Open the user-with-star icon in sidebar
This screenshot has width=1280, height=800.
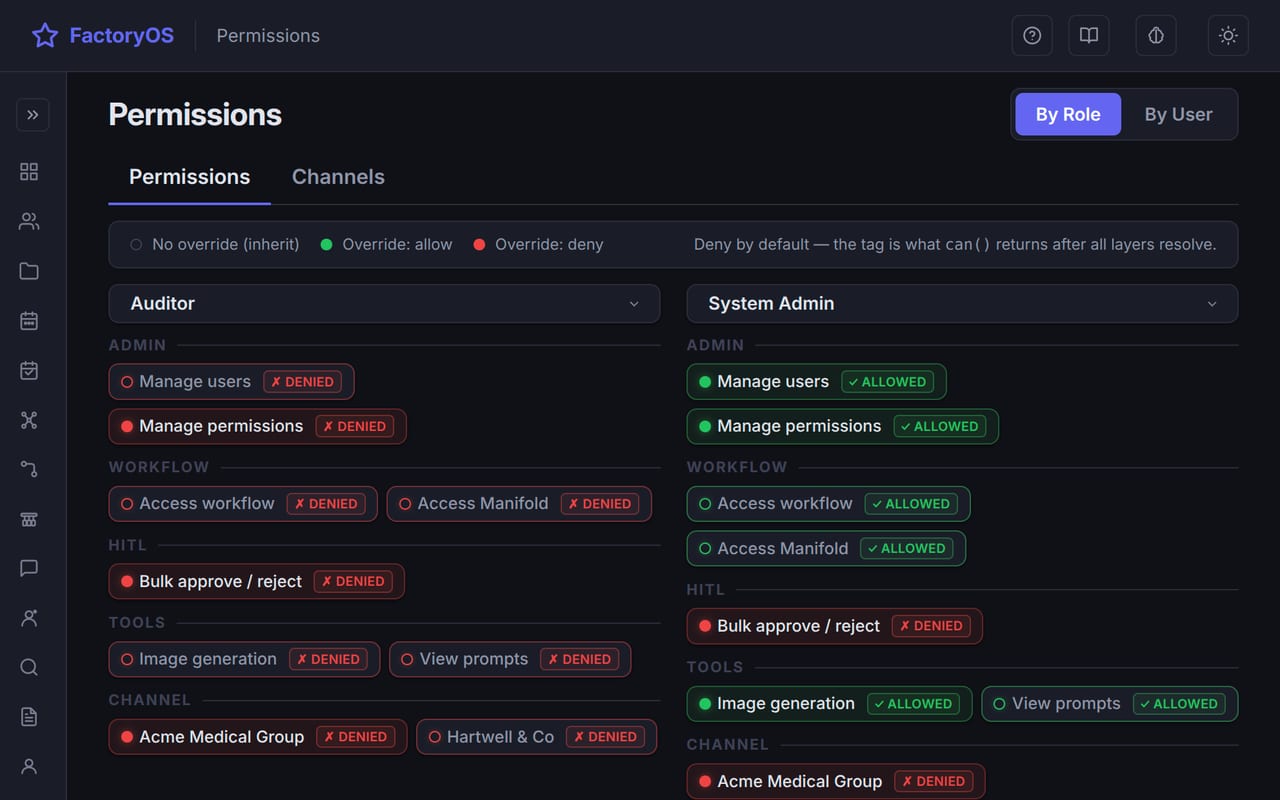[x=29, y=618]
